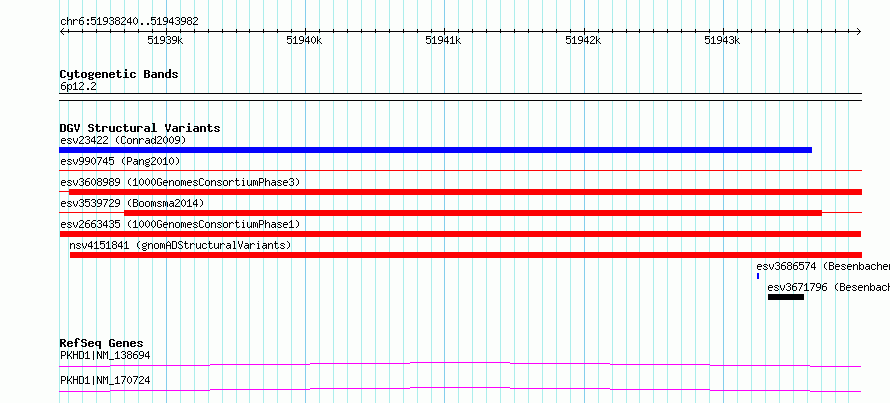Open the esv990745 (Pang2010) variant label
The image size is (890, 403).
[120, 162]
